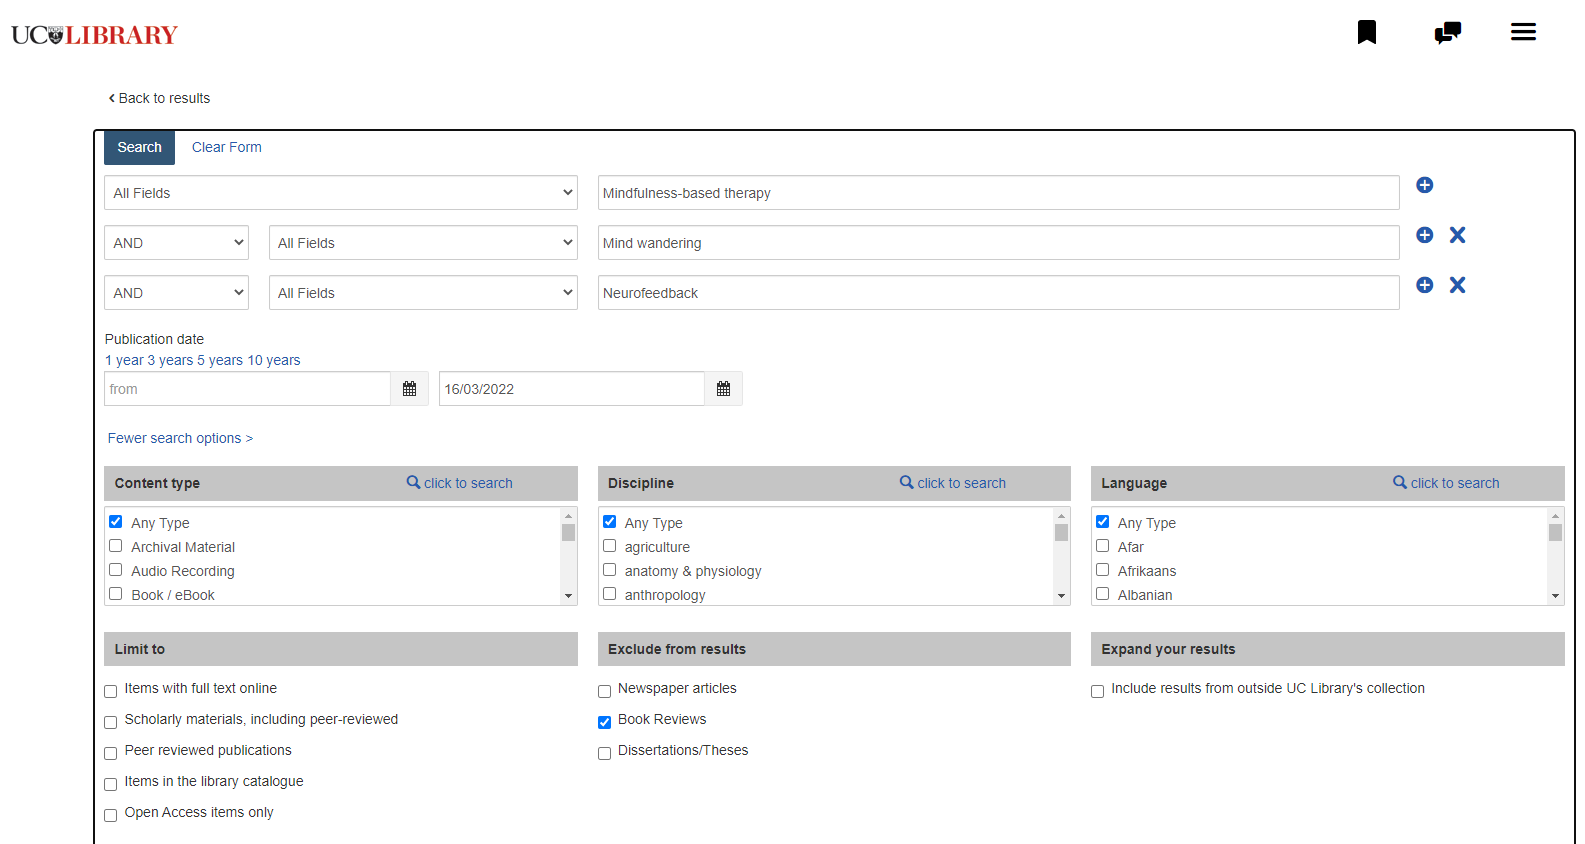Open field dropdown for the Neurofeedback row
This screenshot has width=1585, height=844.
click(422, 293)
